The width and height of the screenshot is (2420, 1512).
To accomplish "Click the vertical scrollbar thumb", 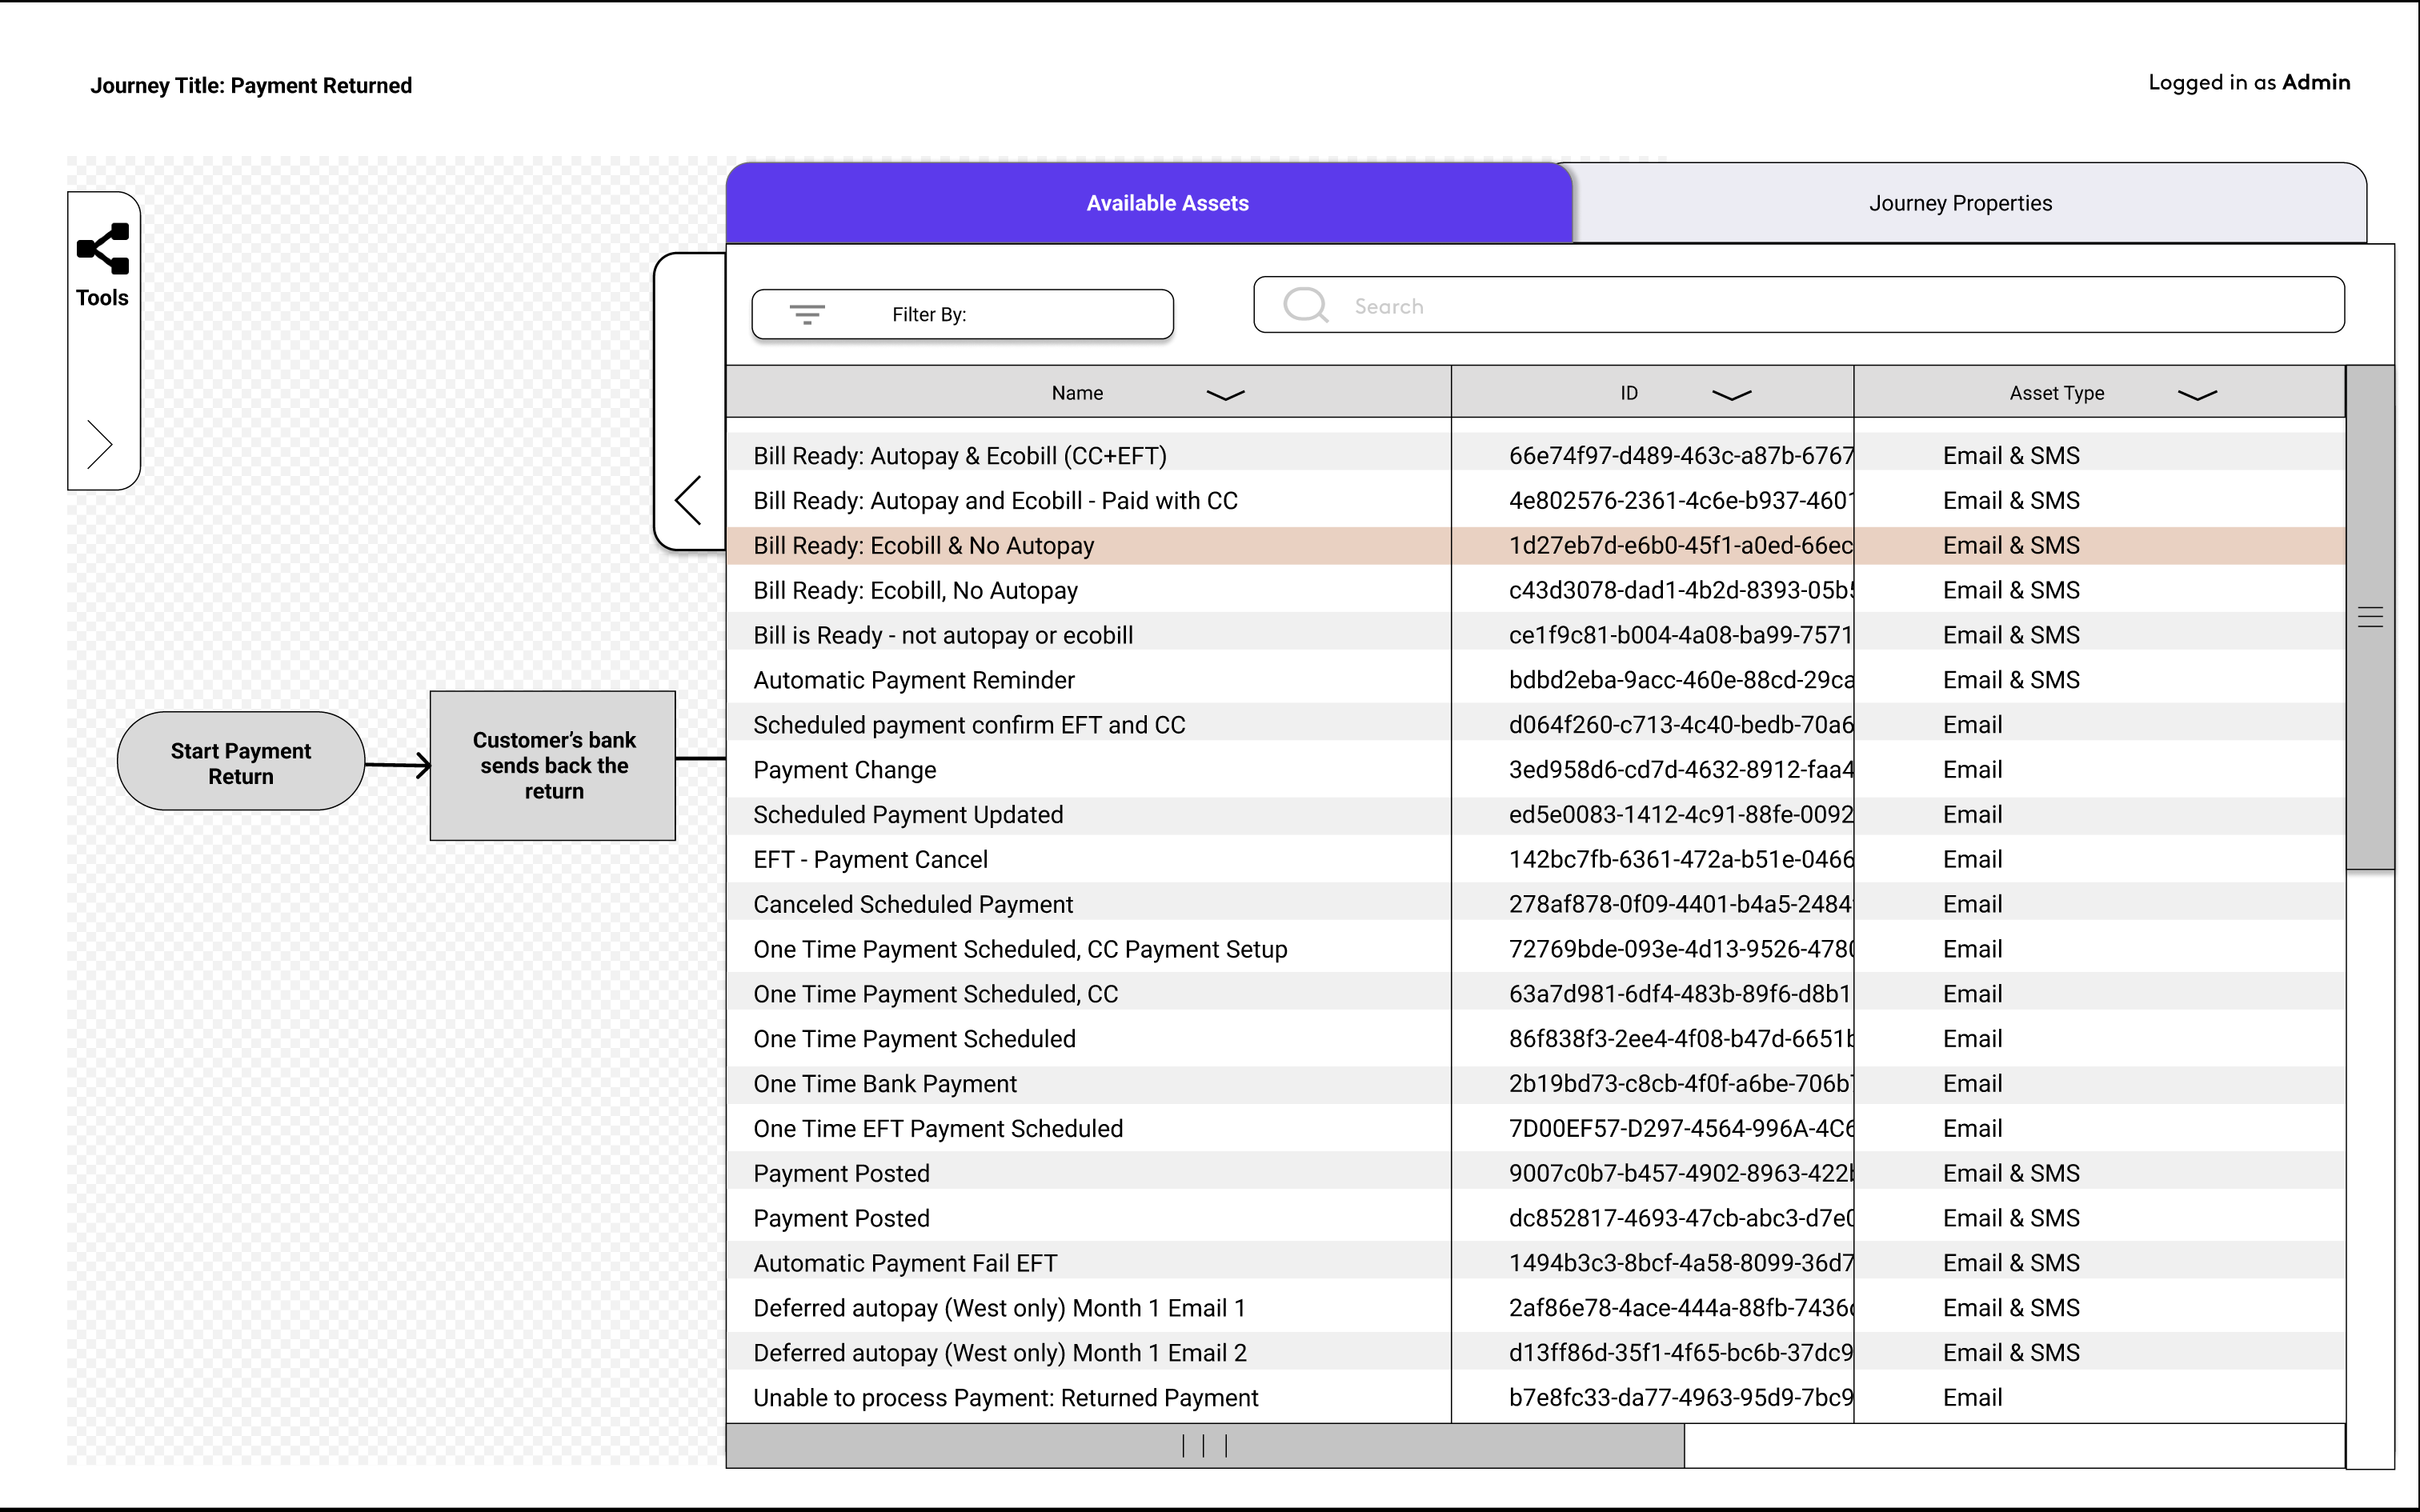I will (2370, 617).
